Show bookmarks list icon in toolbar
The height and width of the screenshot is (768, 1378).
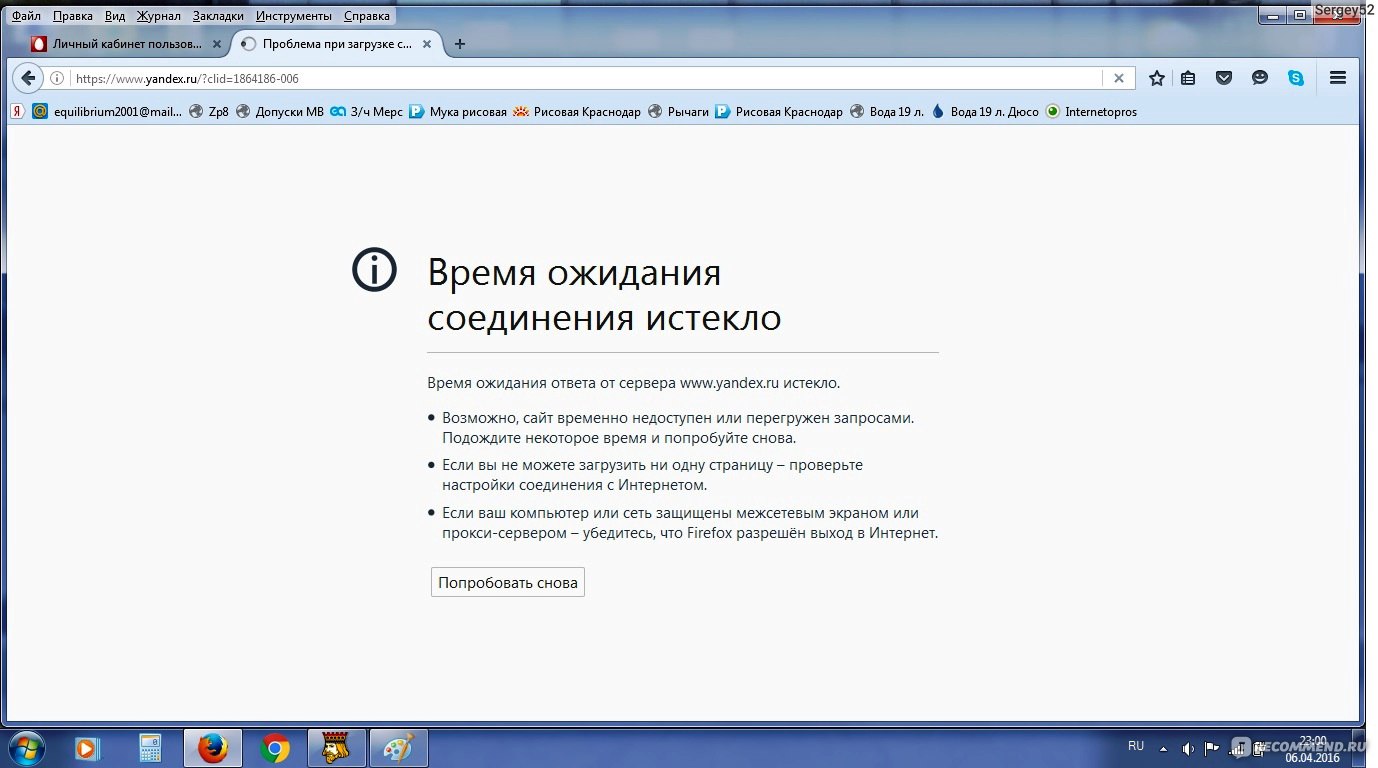[1188, 78]
